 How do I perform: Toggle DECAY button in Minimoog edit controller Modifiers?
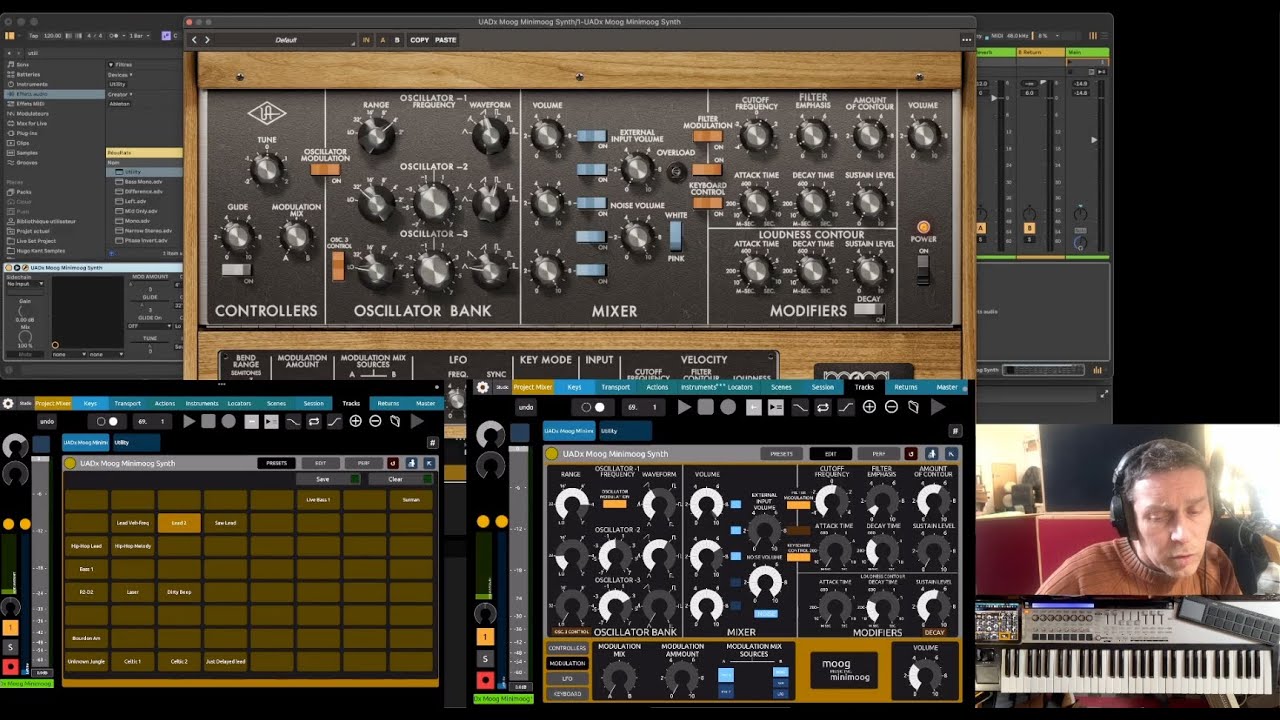(x=934, y=632)
